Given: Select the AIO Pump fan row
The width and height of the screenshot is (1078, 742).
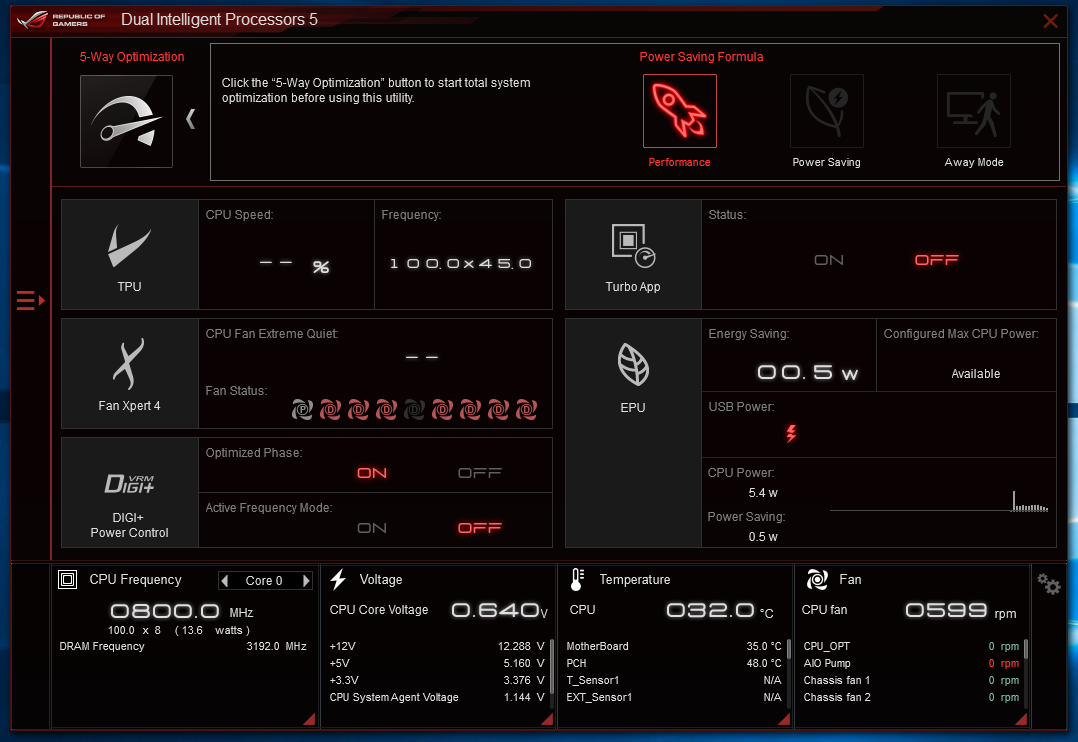Looking at the screenshot, I should (x=911, y=664).
